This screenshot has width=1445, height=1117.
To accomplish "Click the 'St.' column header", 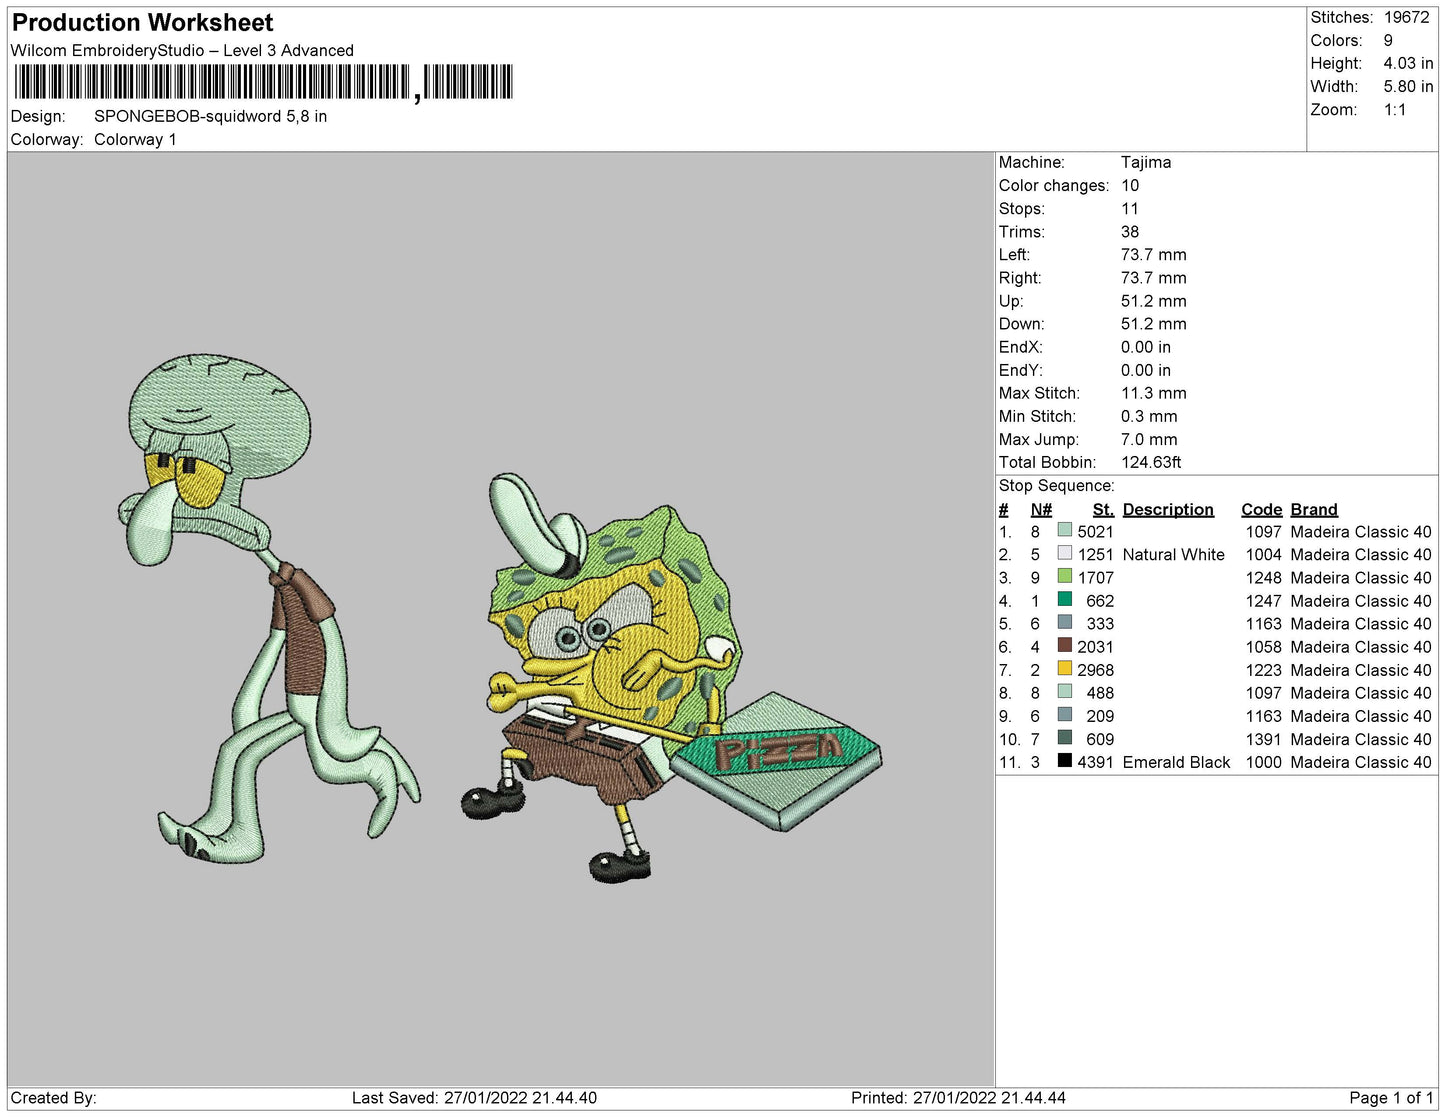I will 1103,509.
